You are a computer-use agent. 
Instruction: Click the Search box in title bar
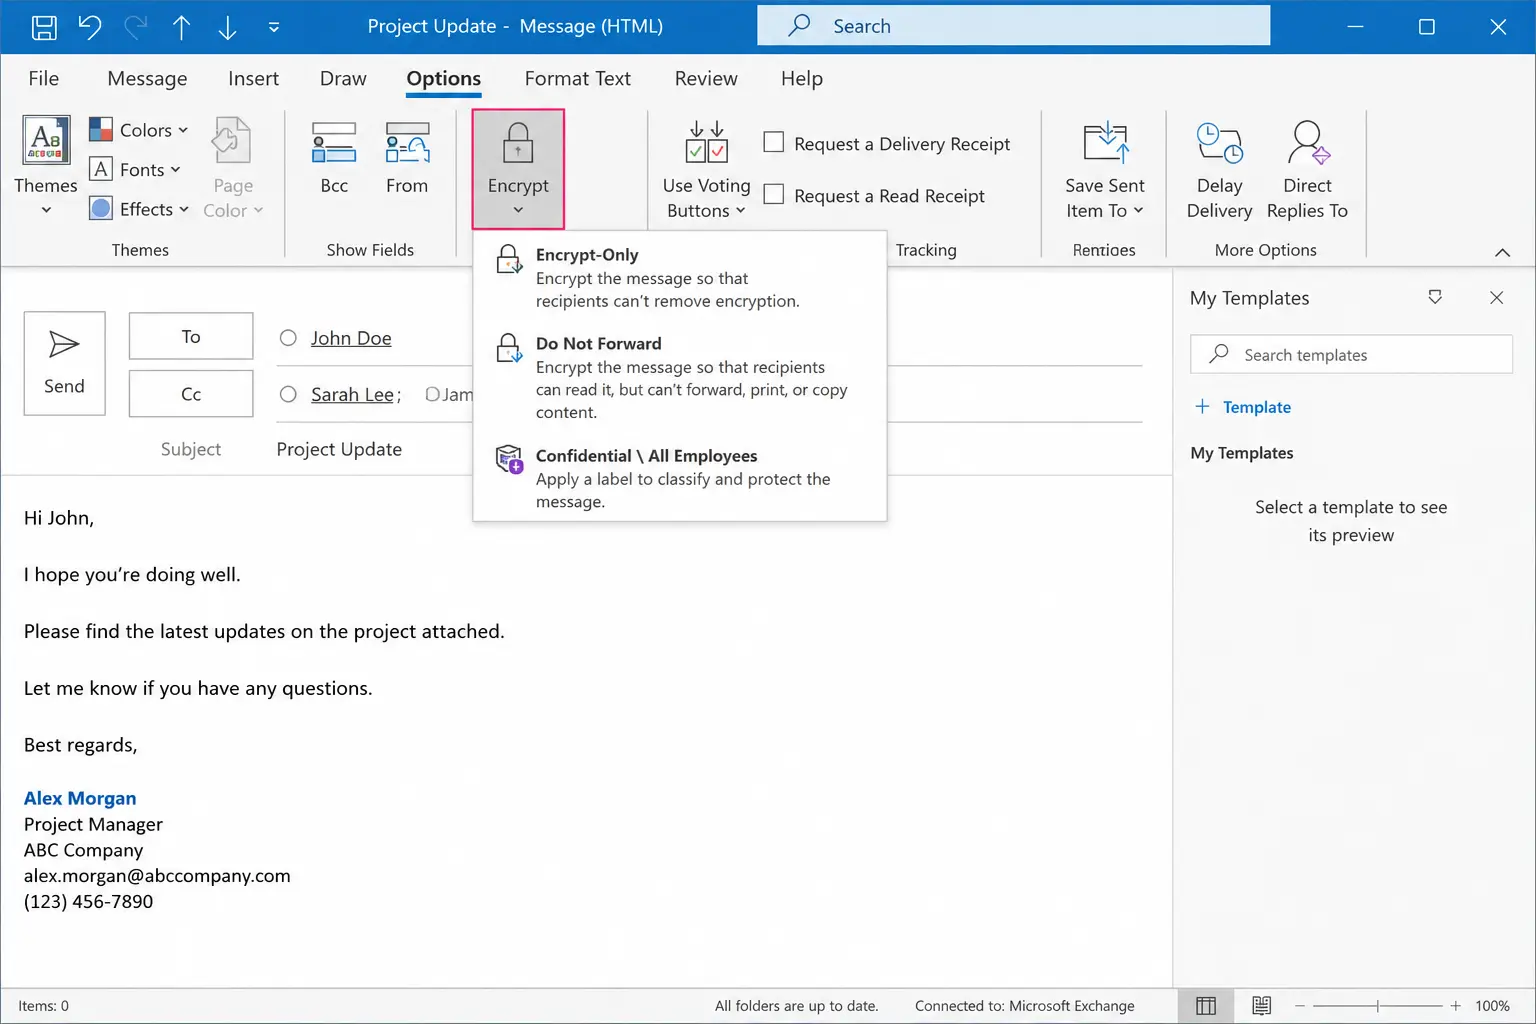click(x=1014, y=26)
